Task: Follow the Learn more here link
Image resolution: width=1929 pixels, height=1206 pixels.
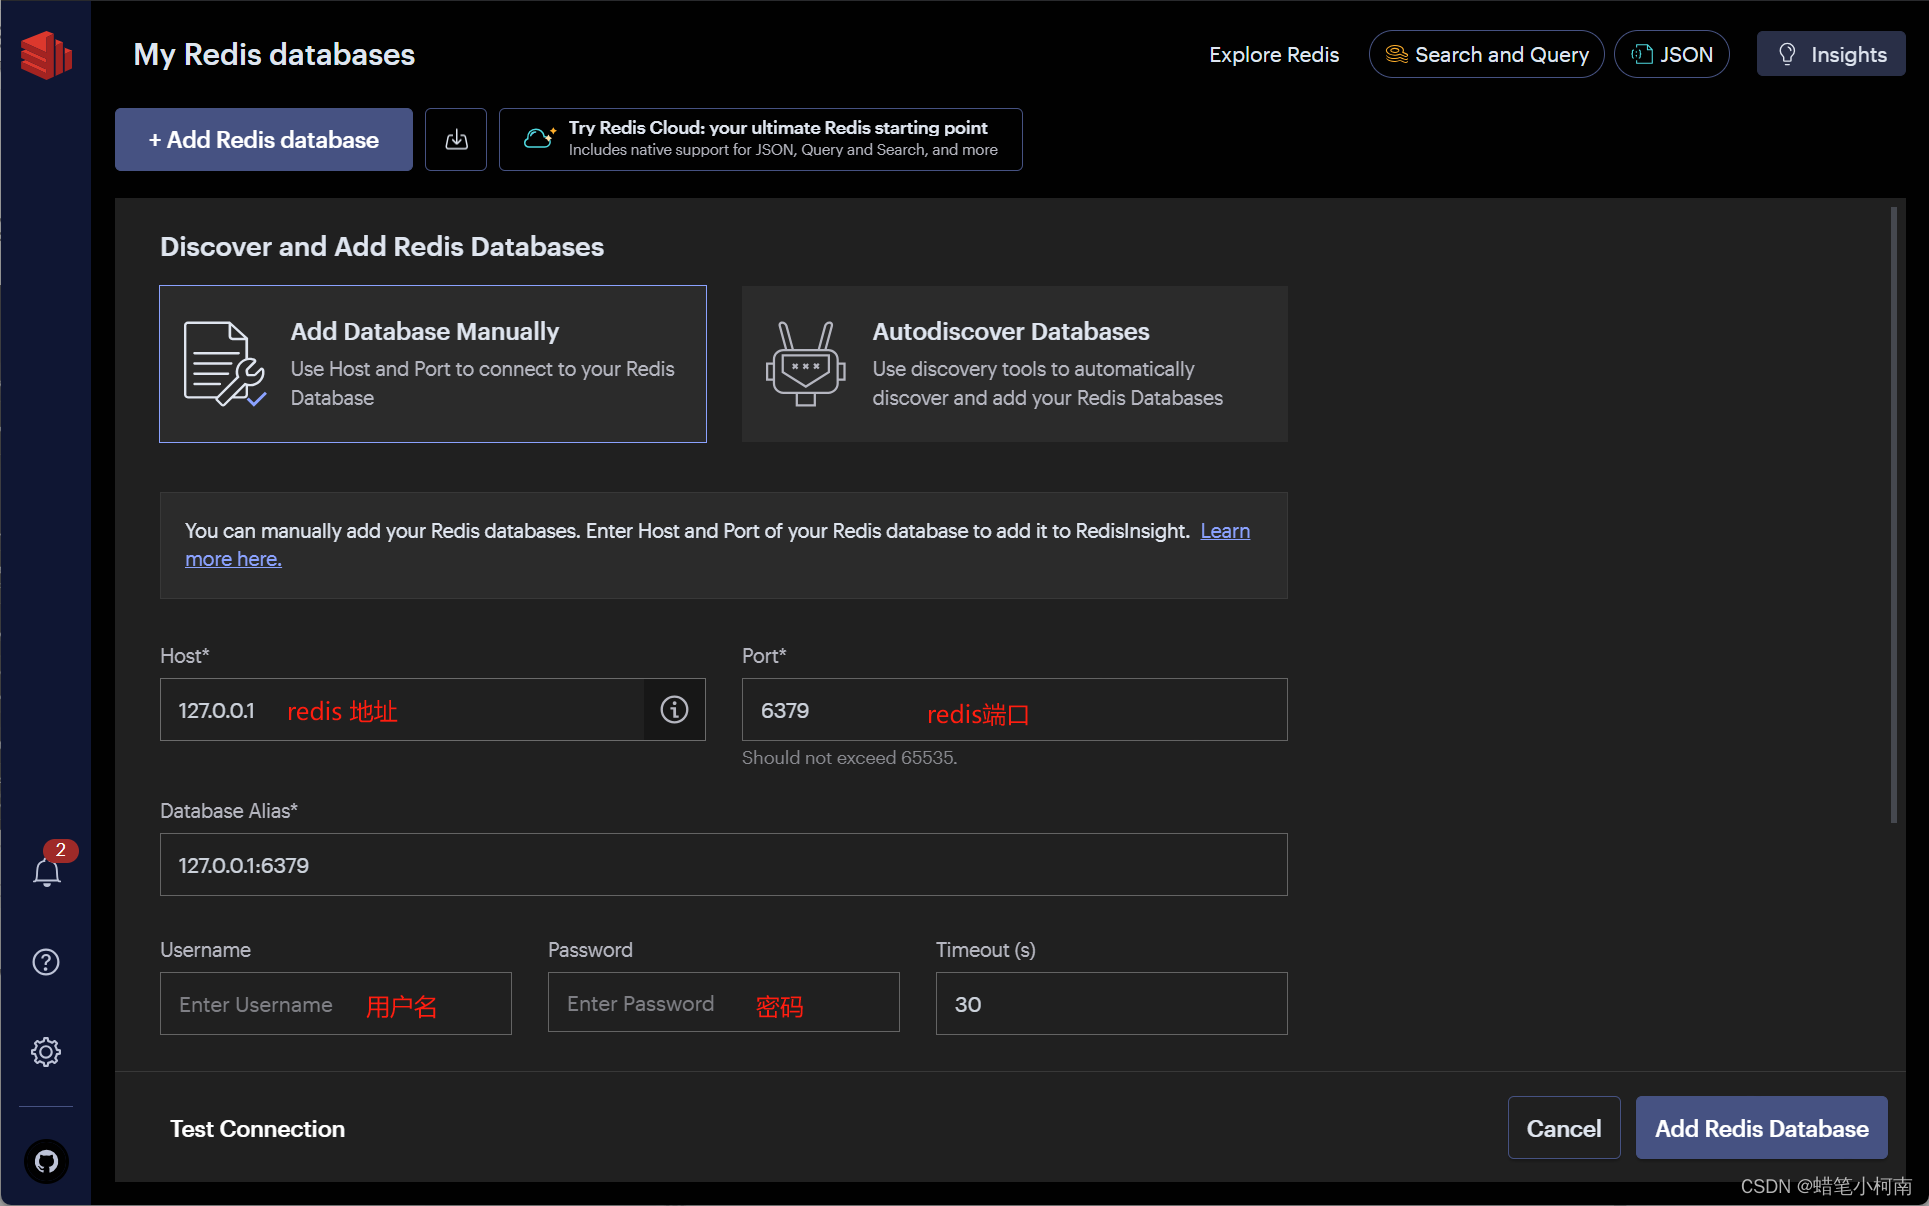Action: [1225, 531]
